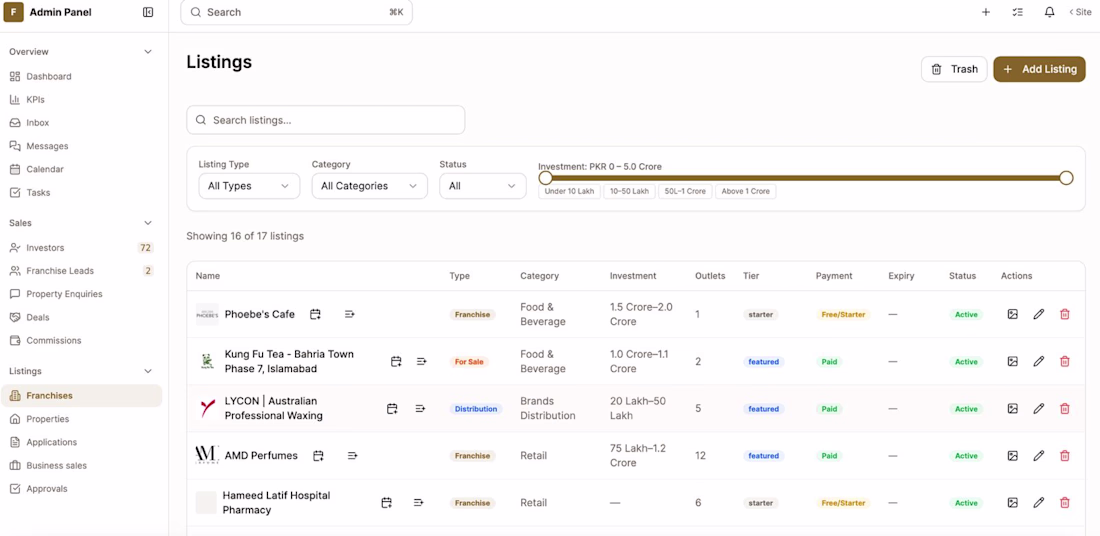This screenshot has width=1100, height=536.
Task: Open Franchise Leads page
Action: click(x=81, y=271)
